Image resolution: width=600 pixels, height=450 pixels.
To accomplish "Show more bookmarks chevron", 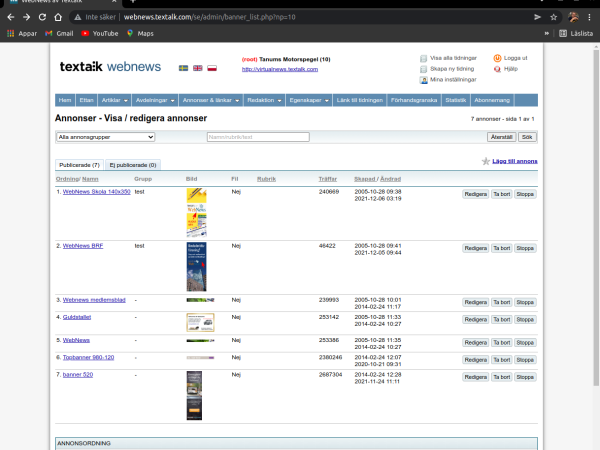I will pos(547,33).
